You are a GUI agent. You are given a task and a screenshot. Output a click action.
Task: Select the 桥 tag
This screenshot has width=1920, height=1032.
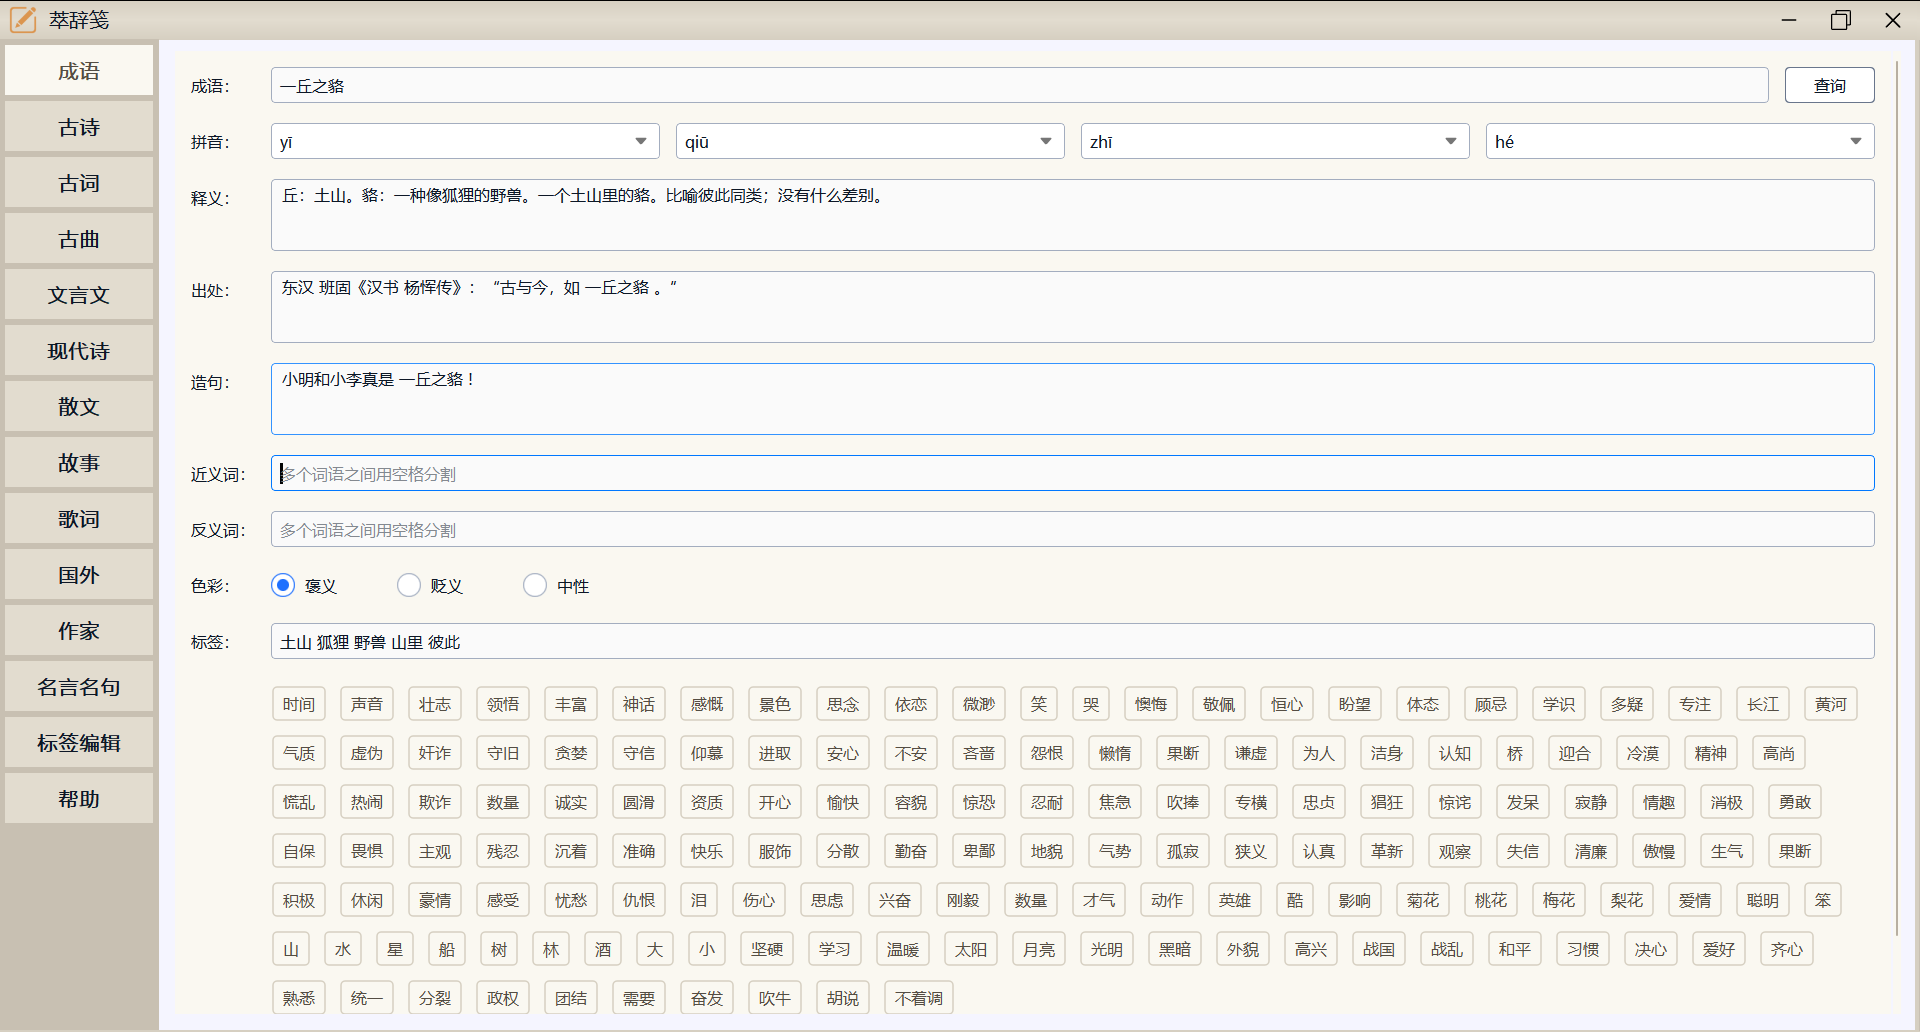click(1515, 753)
